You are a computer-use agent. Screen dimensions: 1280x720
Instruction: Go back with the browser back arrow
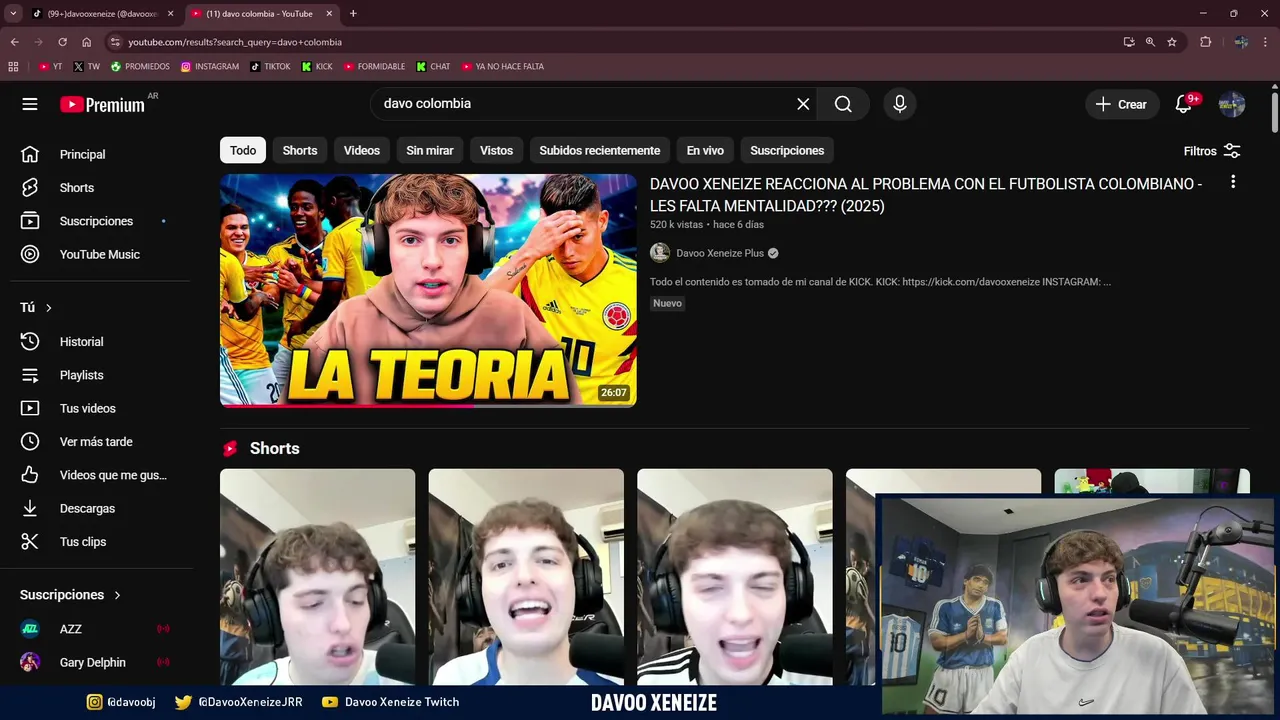click(x=14, y=42)
